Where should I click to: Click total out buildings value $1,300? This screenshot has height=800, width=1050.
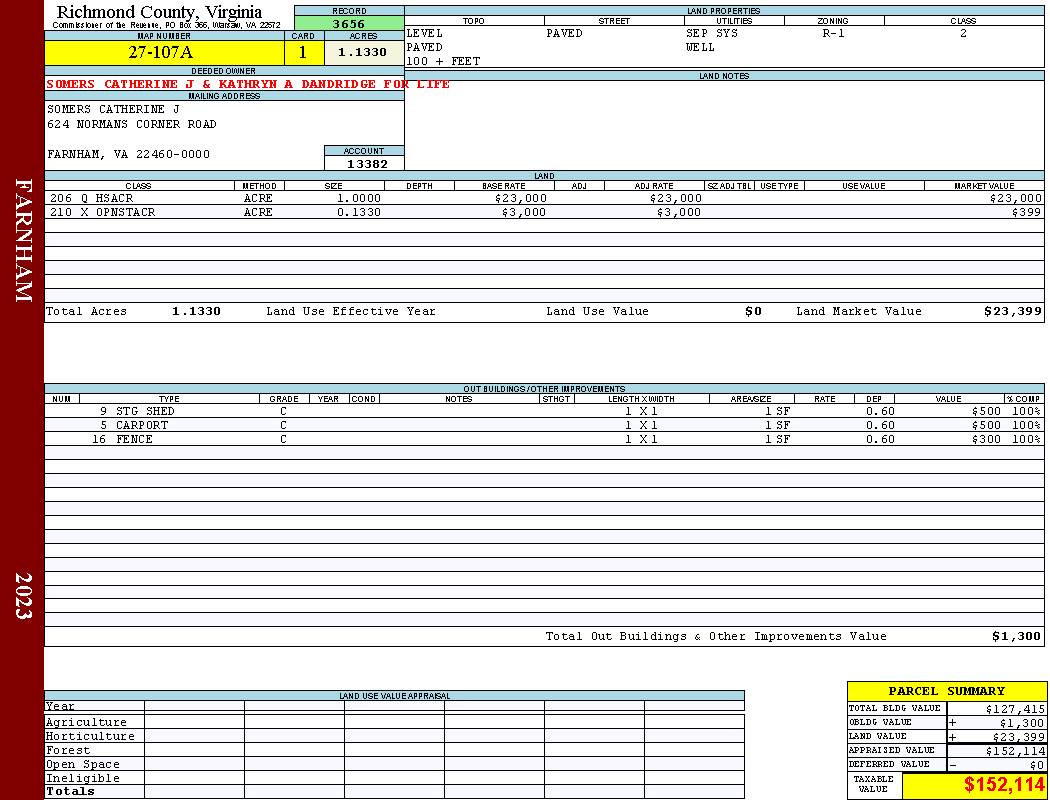1016,637
